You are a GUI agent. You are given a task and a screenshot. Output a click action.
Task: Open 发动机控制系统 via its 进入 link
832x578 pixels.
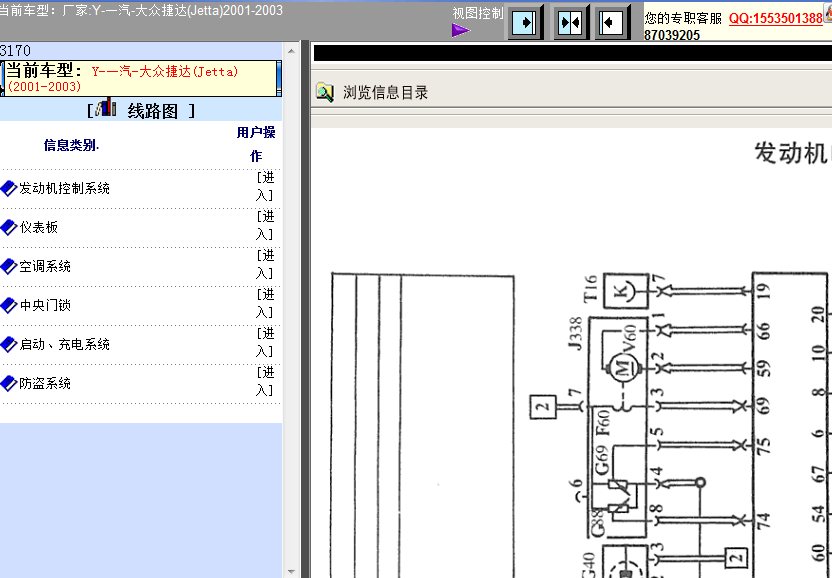pos(265,186)
